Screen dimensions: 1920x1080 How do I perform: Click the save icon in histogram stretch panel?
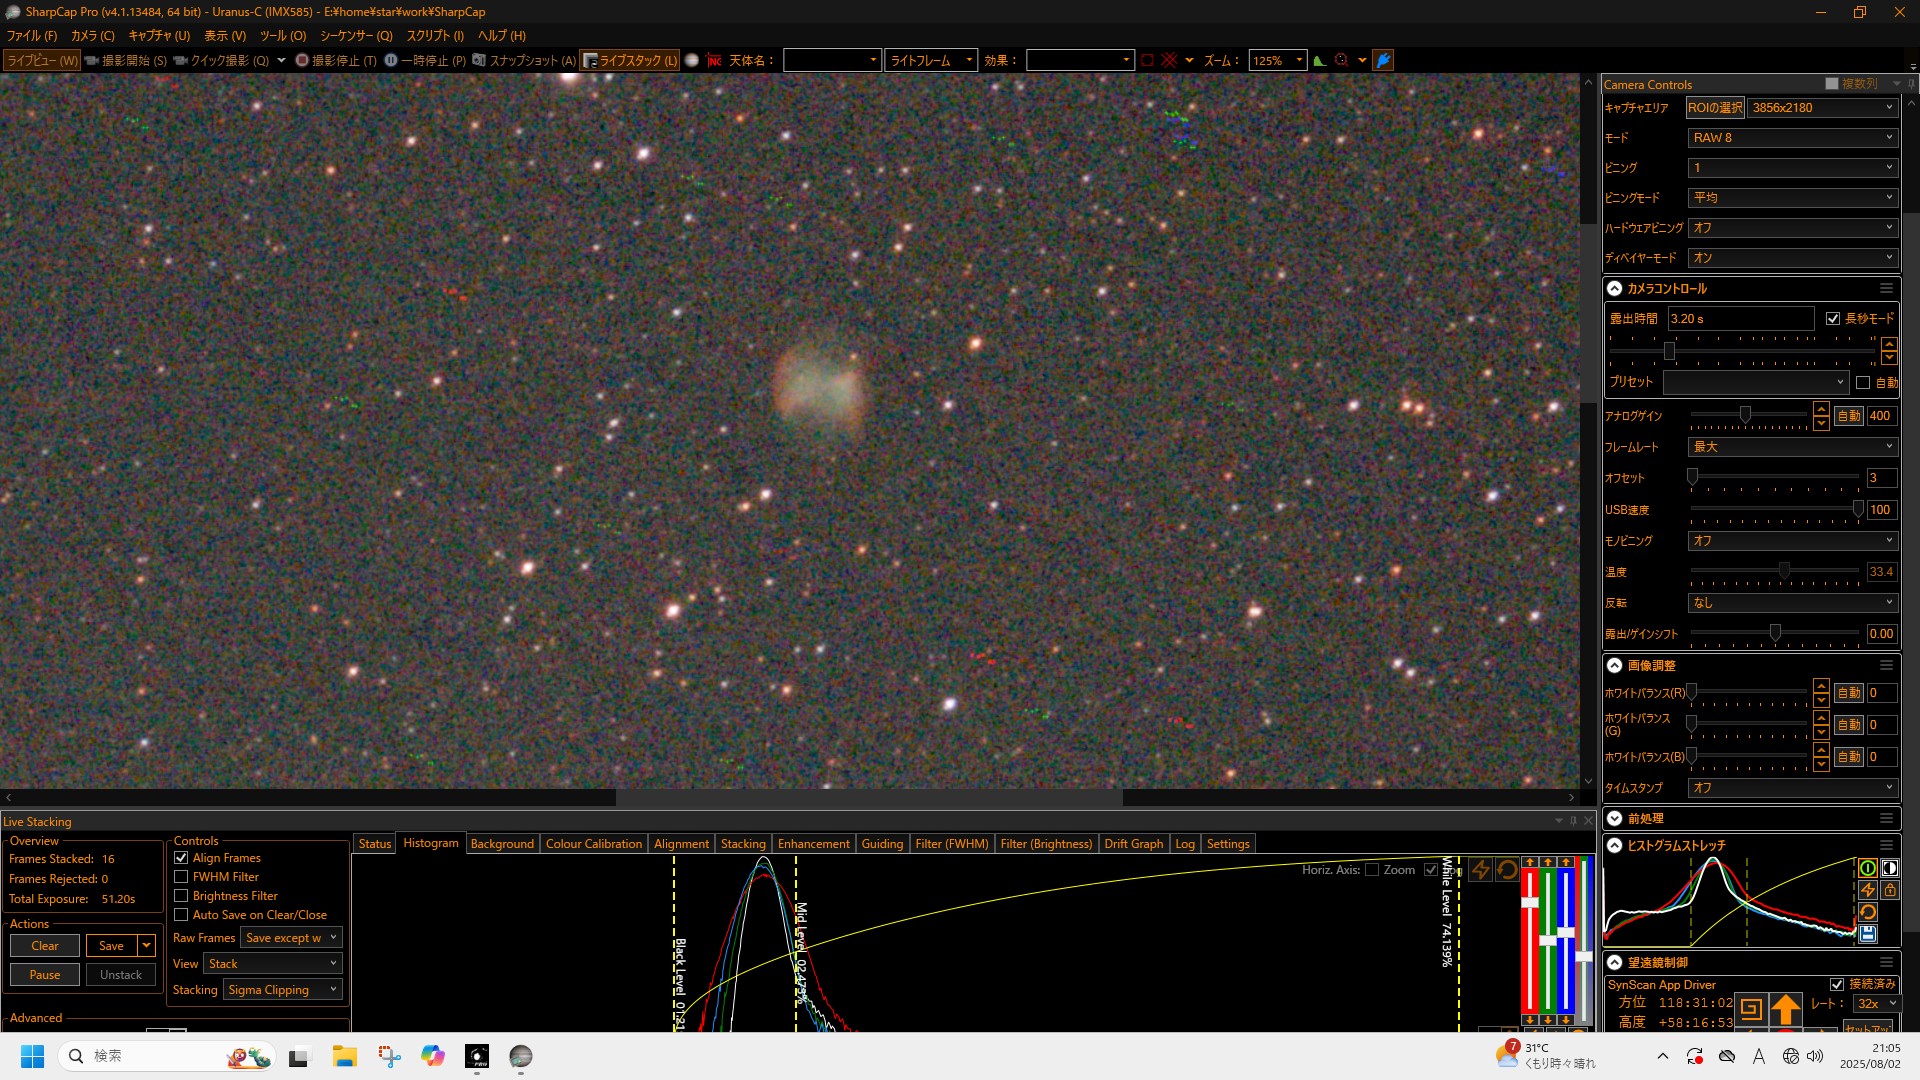pos(1867,934)
